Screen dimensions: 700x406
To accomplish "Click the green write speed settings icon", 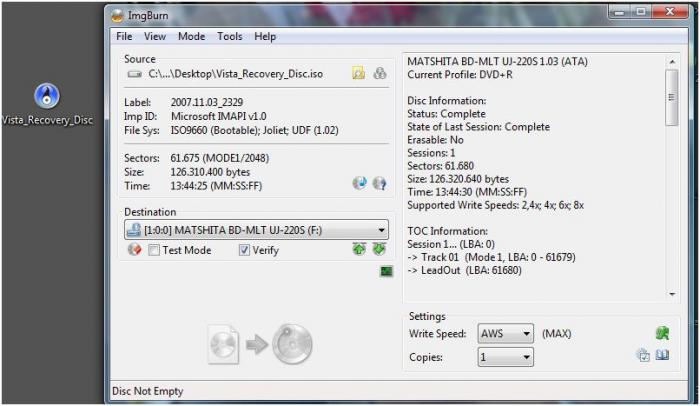I will (662, 333).
